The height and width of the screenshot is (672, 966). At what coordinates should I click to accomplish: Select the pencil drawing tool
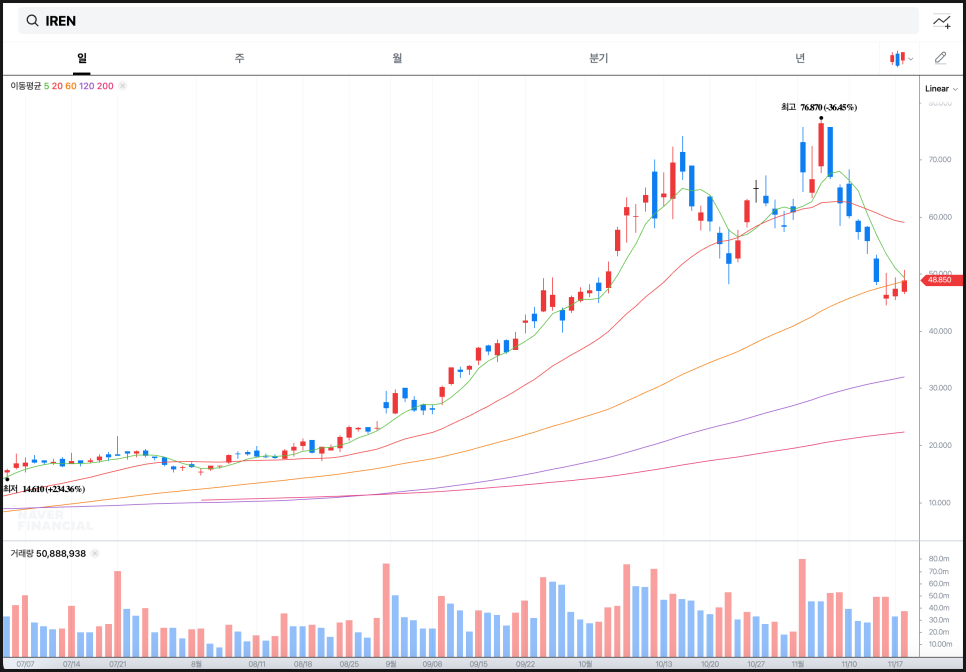940,58
